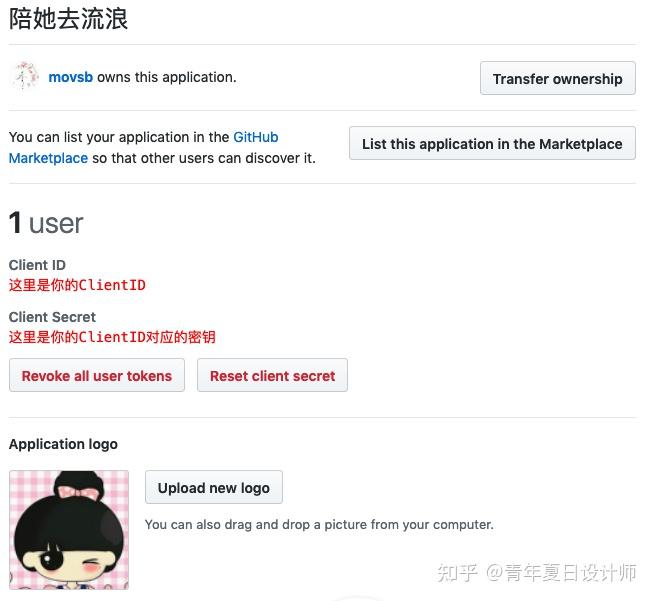The width and height of the screenshot is (653, 601).
Task: Click the Client Secret label
Action: click(x=52, y=317)
